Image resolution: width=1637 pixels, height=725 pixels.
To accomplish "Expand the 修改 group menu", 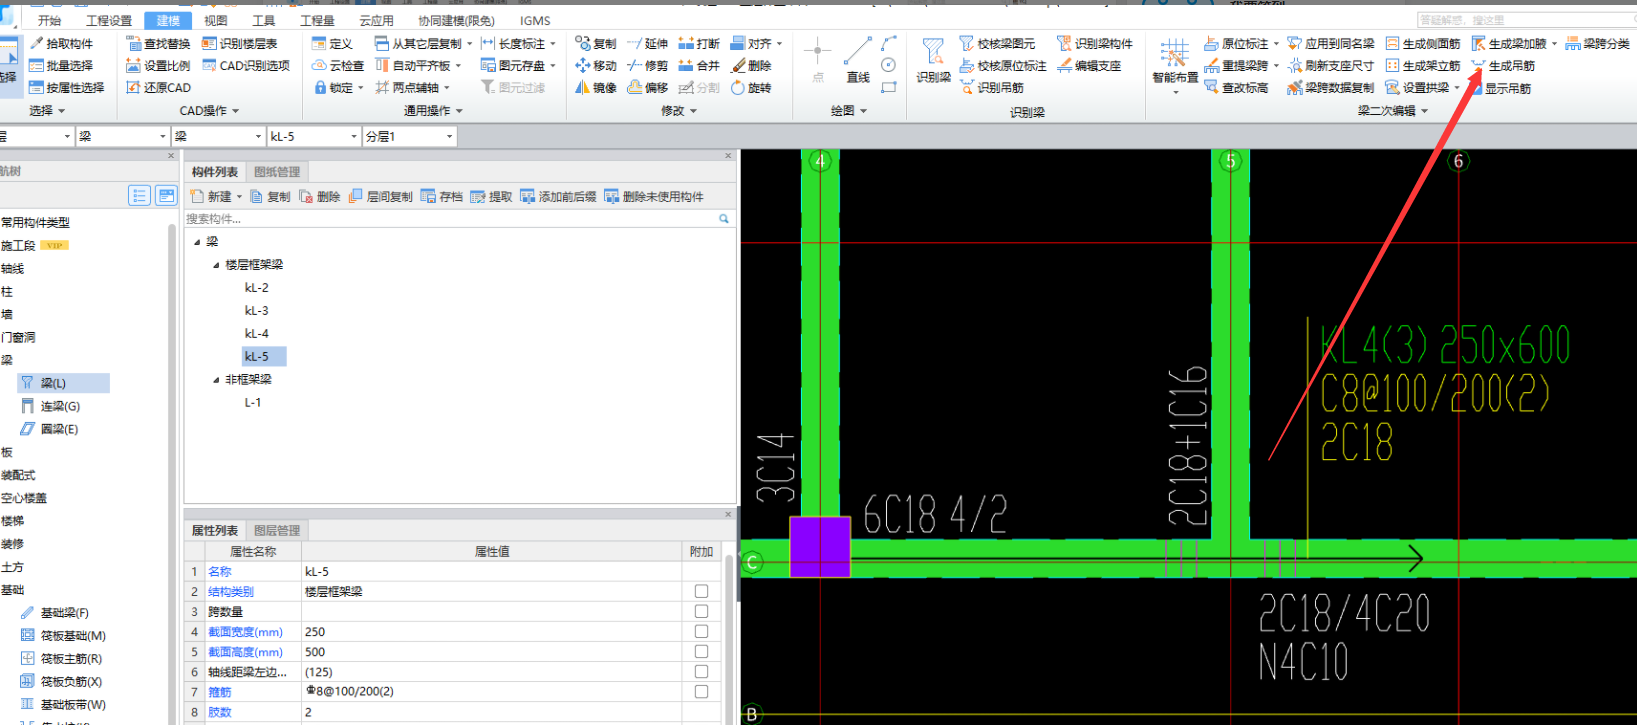I will pyautogui.click(x=678, y=110).
